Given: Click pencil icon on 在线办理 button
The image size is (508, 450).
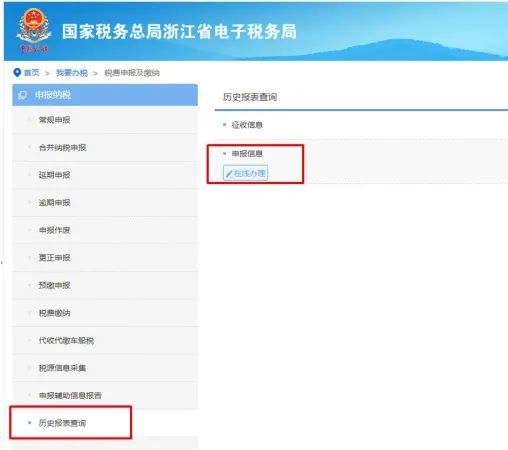Looking at the screenshot, I should 229,174.
